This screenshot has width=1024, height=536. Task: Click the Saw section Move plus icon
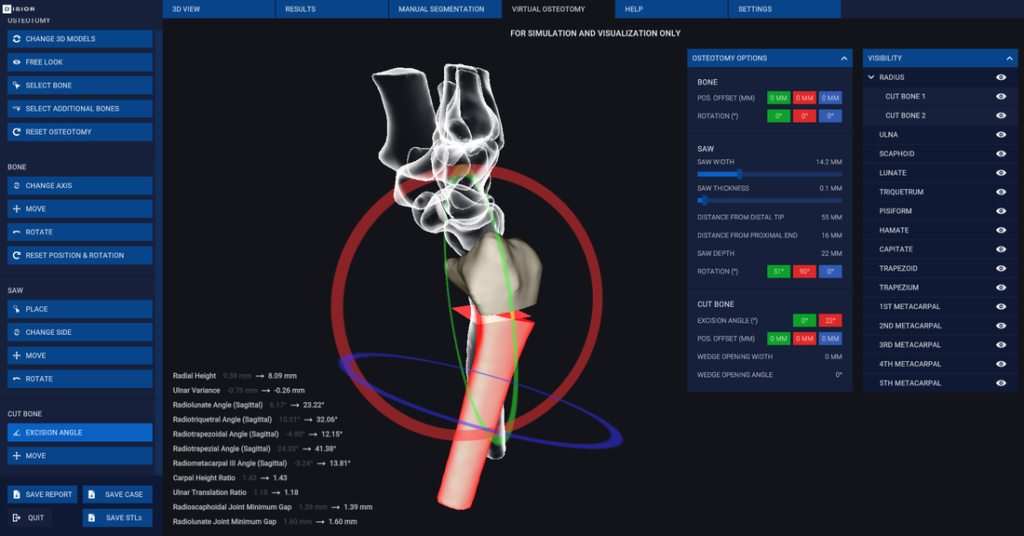click(x=16, y=355)
